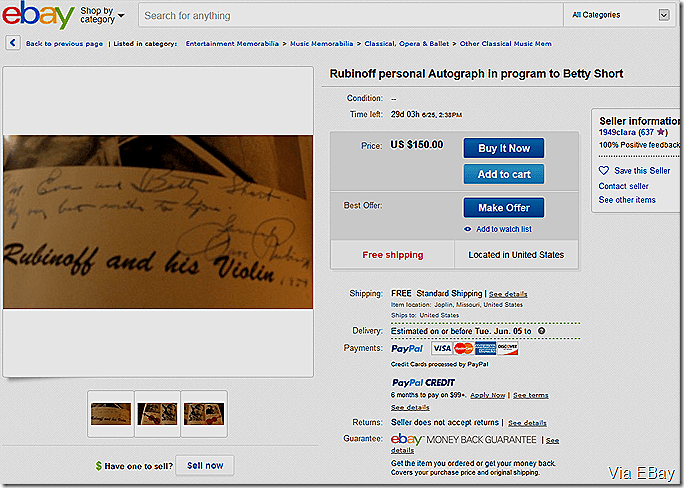Click the seller feedback star icon

(661, 132)
